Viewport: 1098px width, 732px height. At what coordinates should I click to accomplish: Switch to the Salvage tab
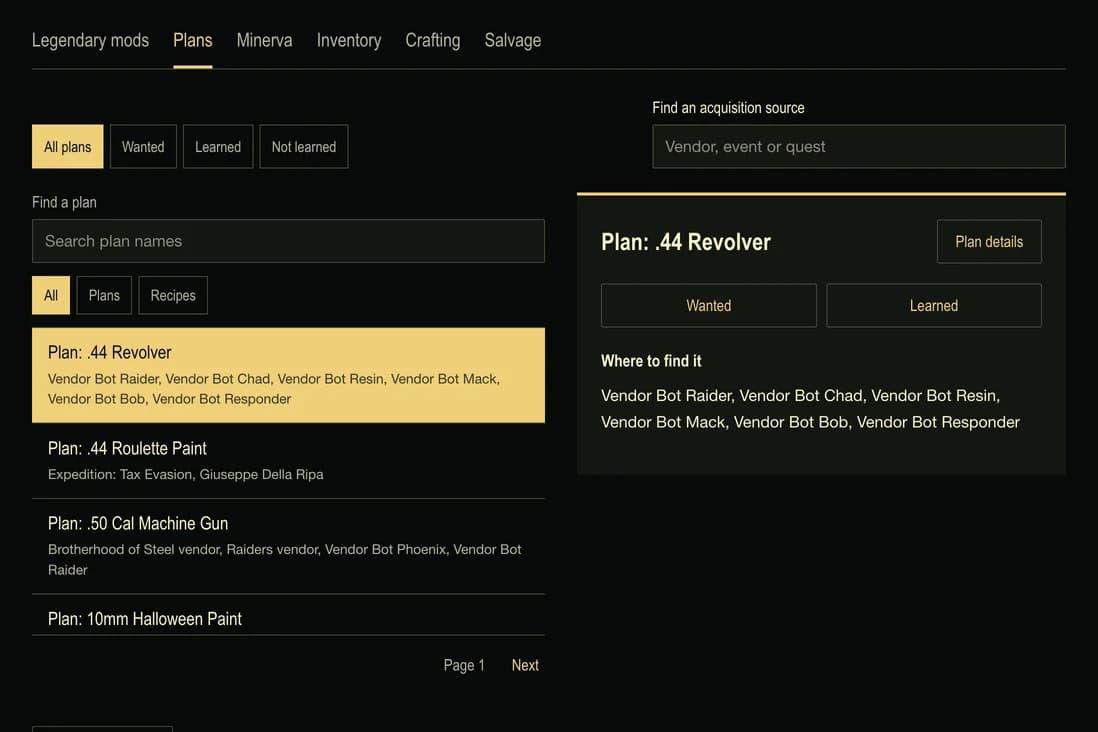click(x=513, y=41)
